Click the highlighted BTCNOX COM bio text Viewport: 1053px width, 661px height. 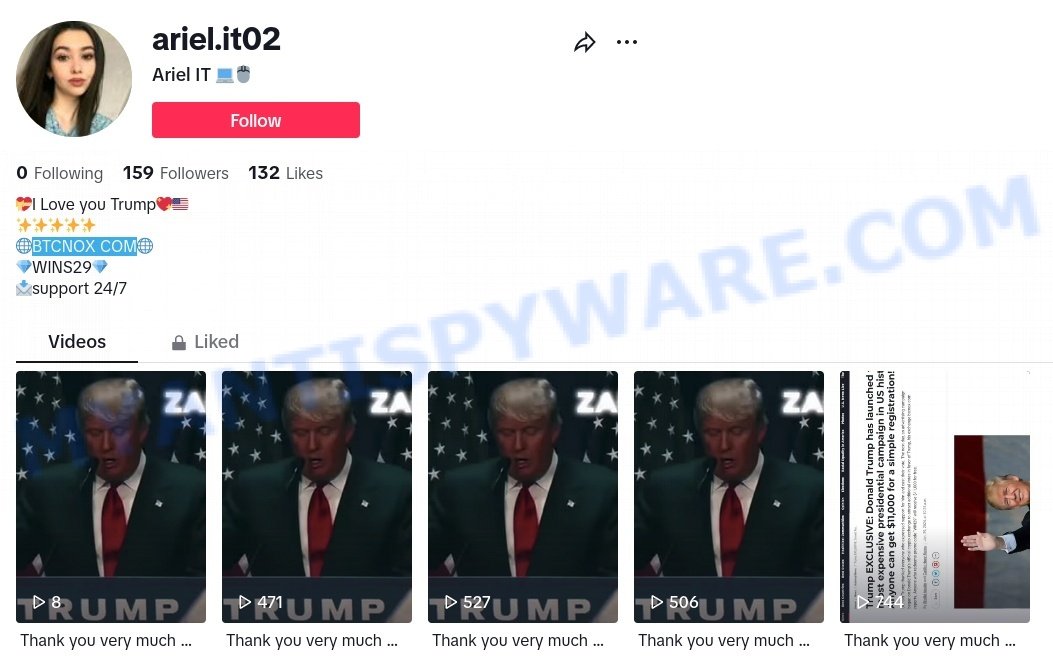click(85, 246)
